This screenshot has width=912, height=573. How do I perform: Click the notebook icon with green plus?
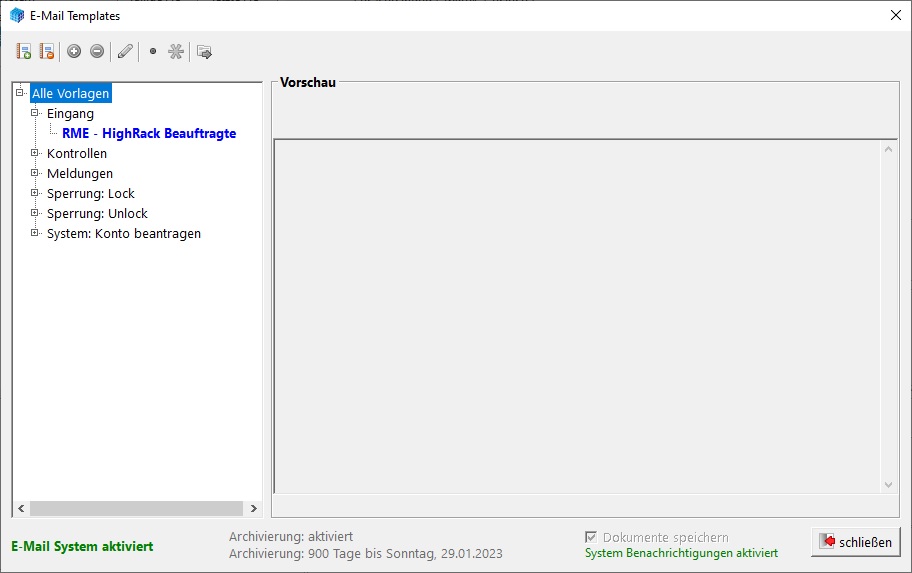click(23, 52)
